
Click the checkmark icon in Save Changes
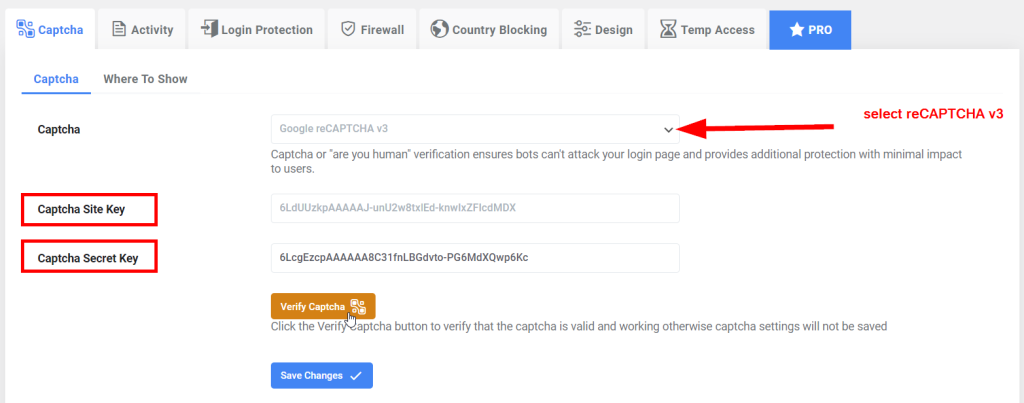356,375
